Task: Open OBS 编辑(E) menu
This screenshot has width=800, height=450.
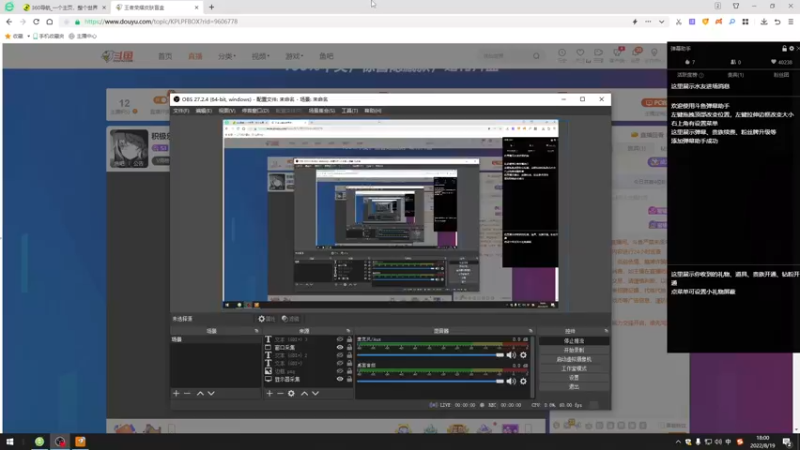Action: 204,111
